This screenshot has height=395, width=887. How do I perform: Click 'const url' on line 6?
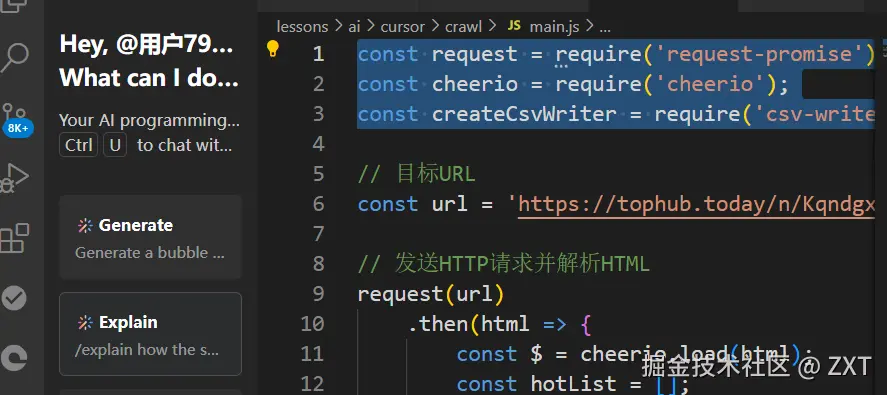[x=413, y=204]
